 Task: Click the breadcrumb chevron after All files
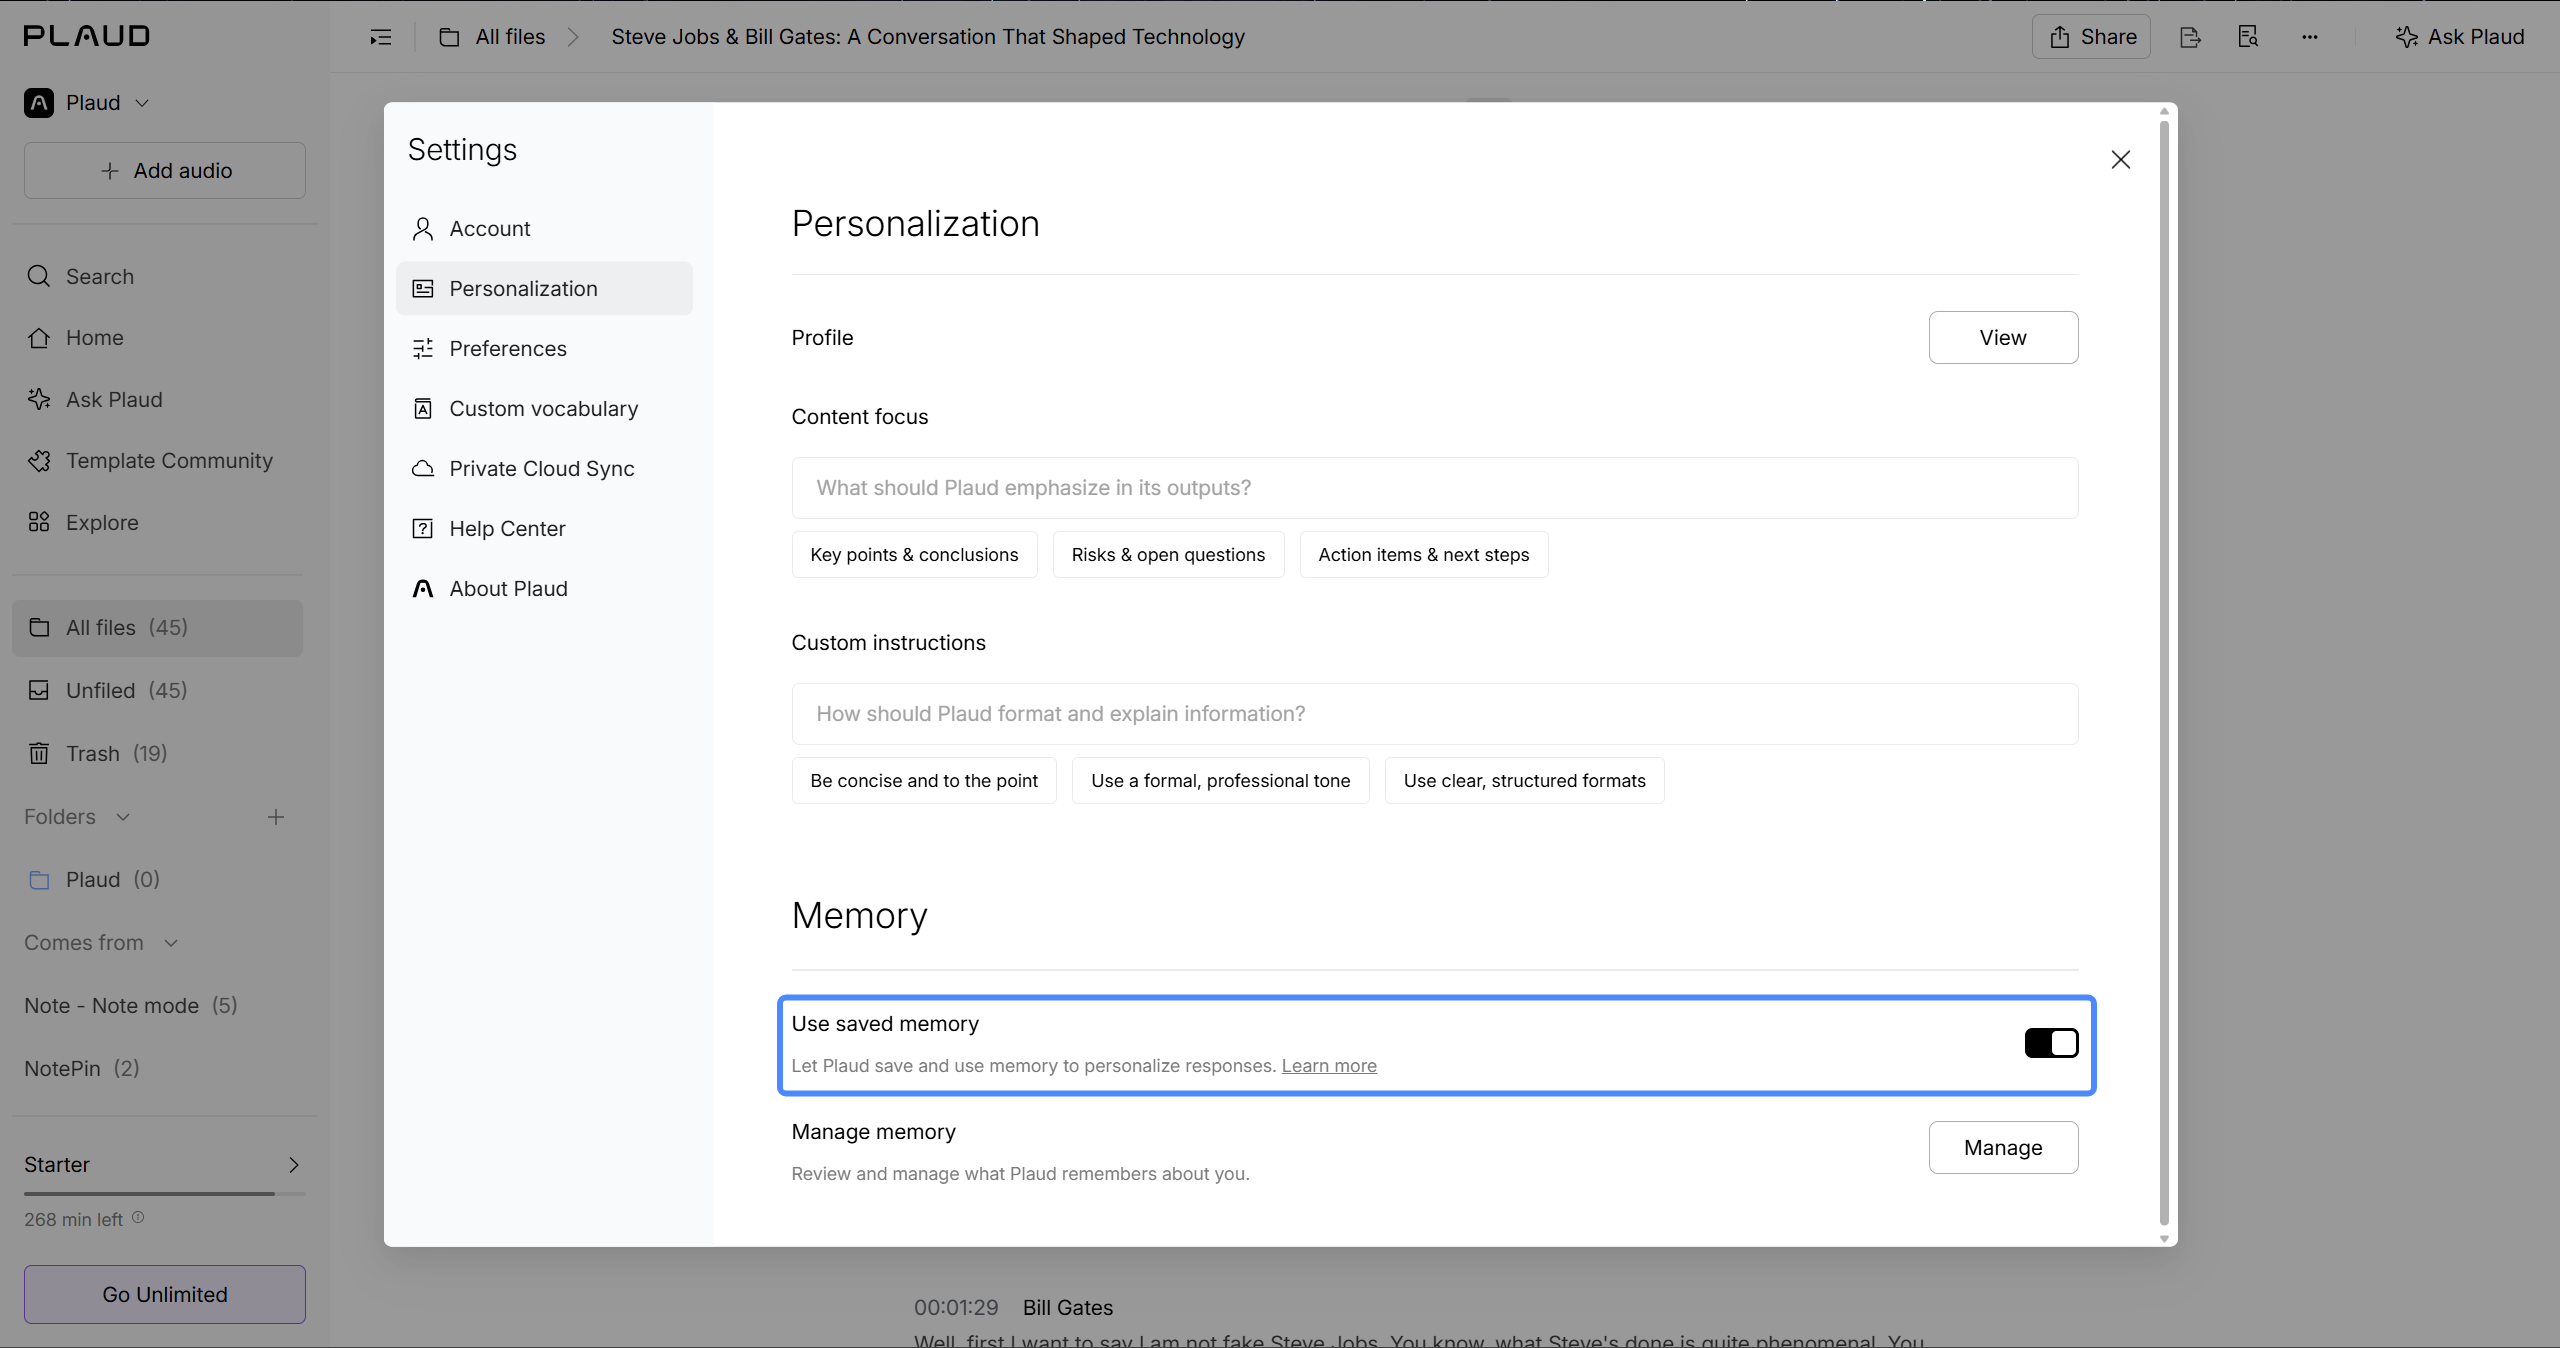[x=573, y=37]
